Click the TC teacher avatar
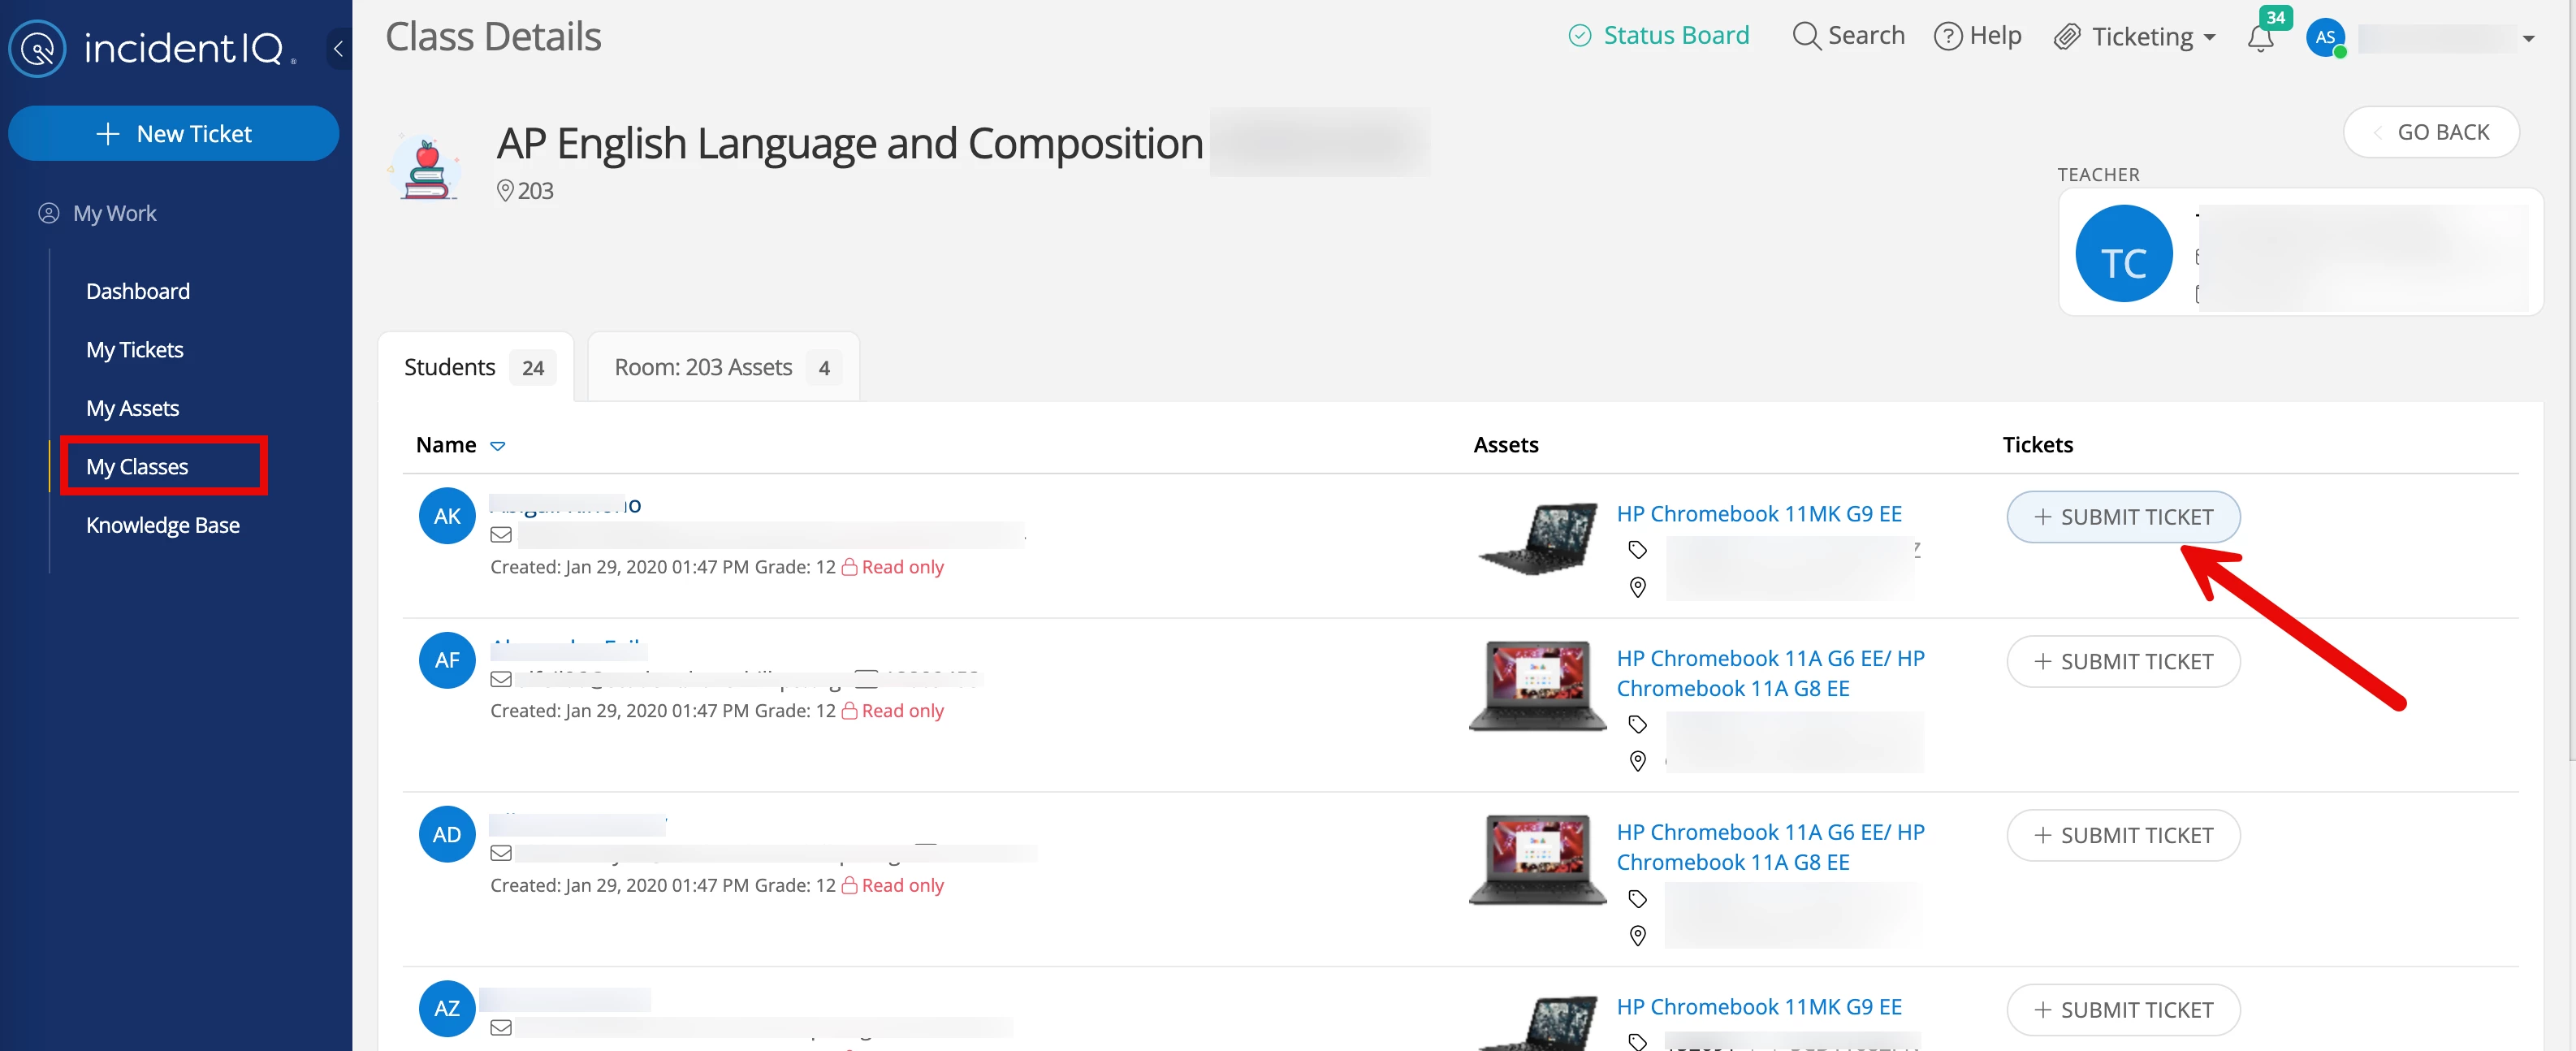This screenshot has width=2576, height=1051. point(2123,254)
